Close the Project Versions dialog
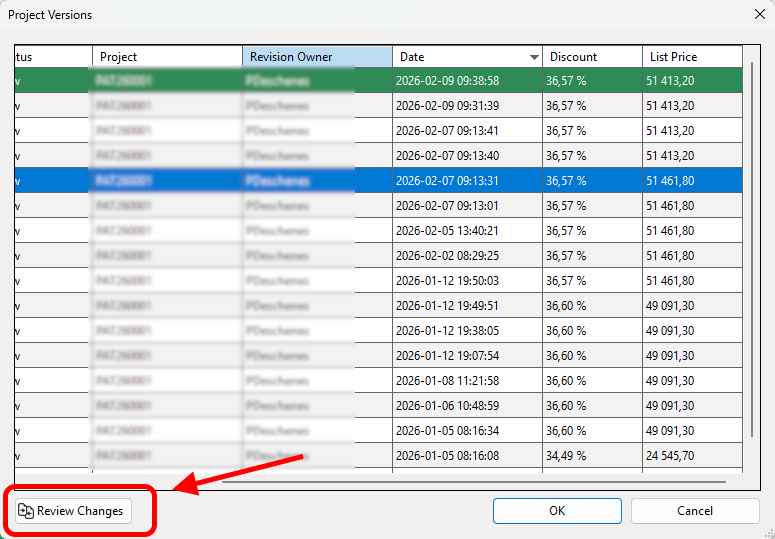This screenshot has height=539, width=775. click(x=756, y=15)
